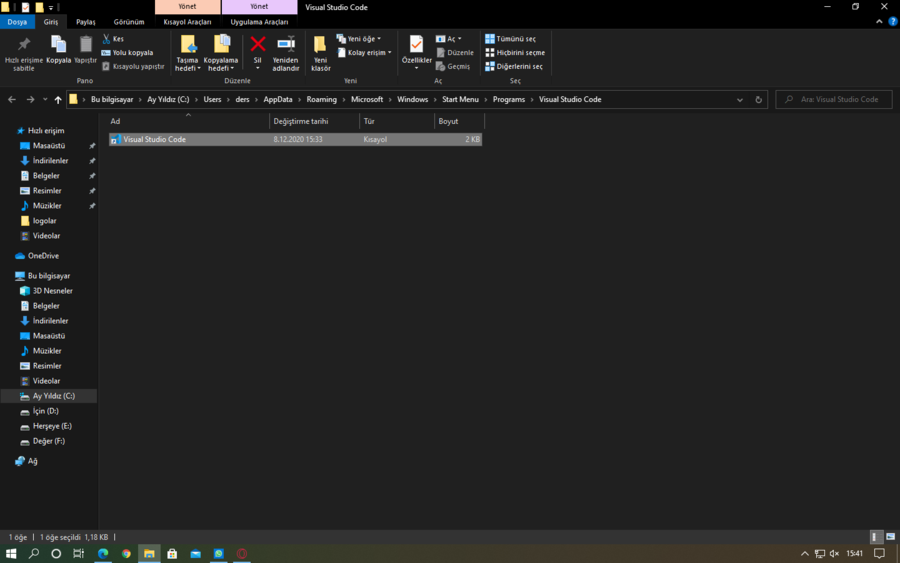This screenshot has height=563, width=900.
Task: Expand Yeni öğe menu
Action: [358, 38]
